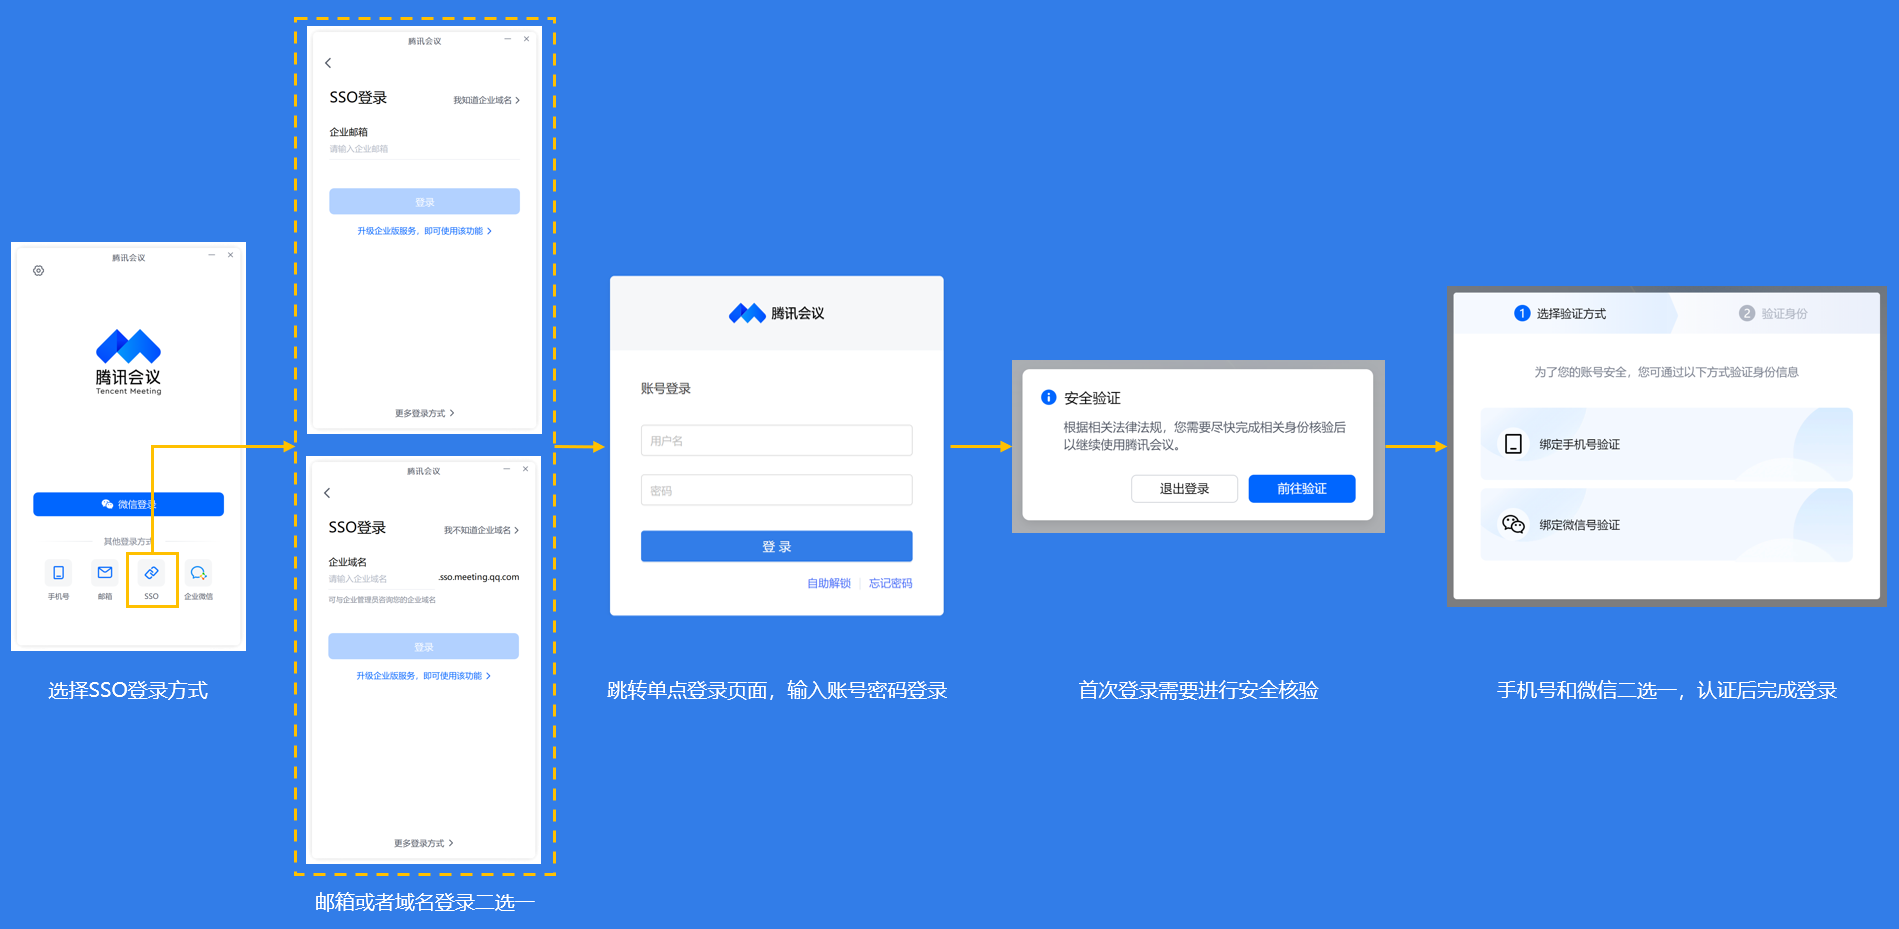Click the blue info icon beside 安全验证

click(1048, 397)
